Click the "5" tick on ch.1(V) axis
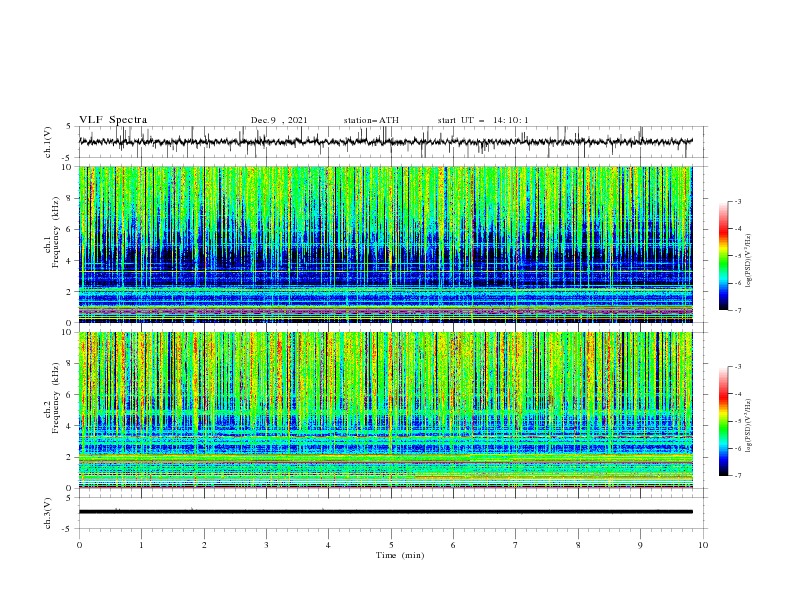Viewport: 792px width, 612px height. [x=70, y=127]
